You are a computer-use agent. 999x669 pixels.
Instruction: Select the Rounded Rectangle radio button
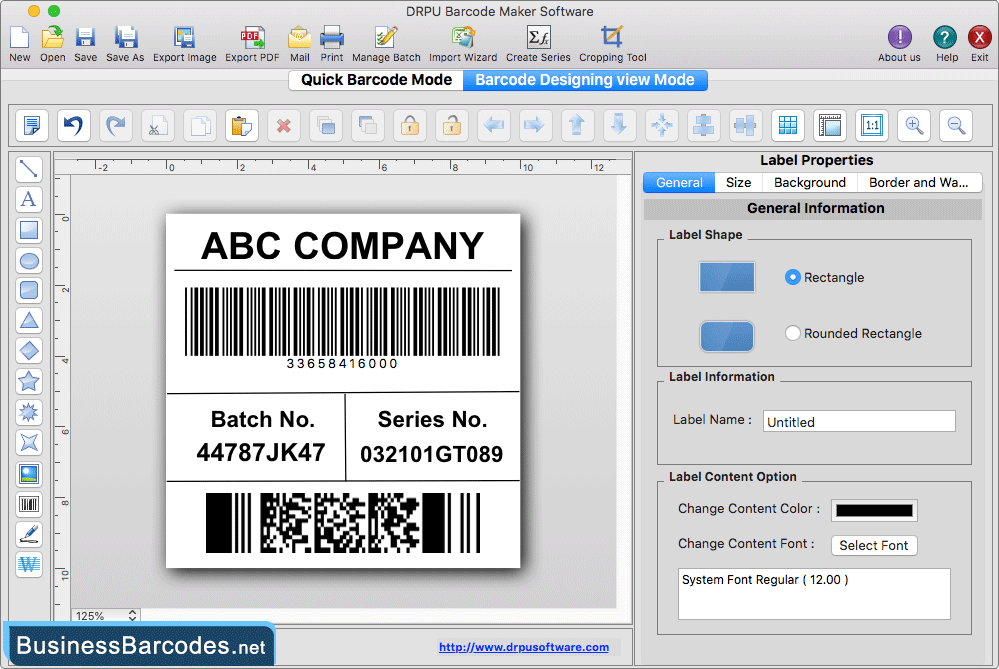(x=793, y=333)
